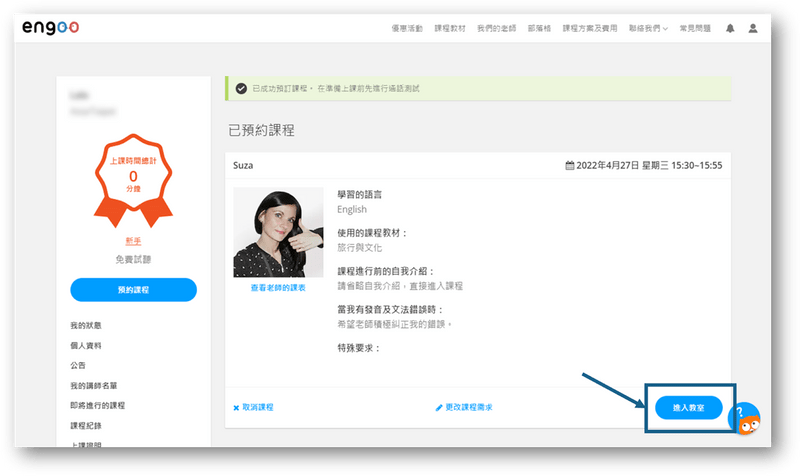Open the notifications bell
This screenshot has width=800, height=476.
tap(730, 29)
